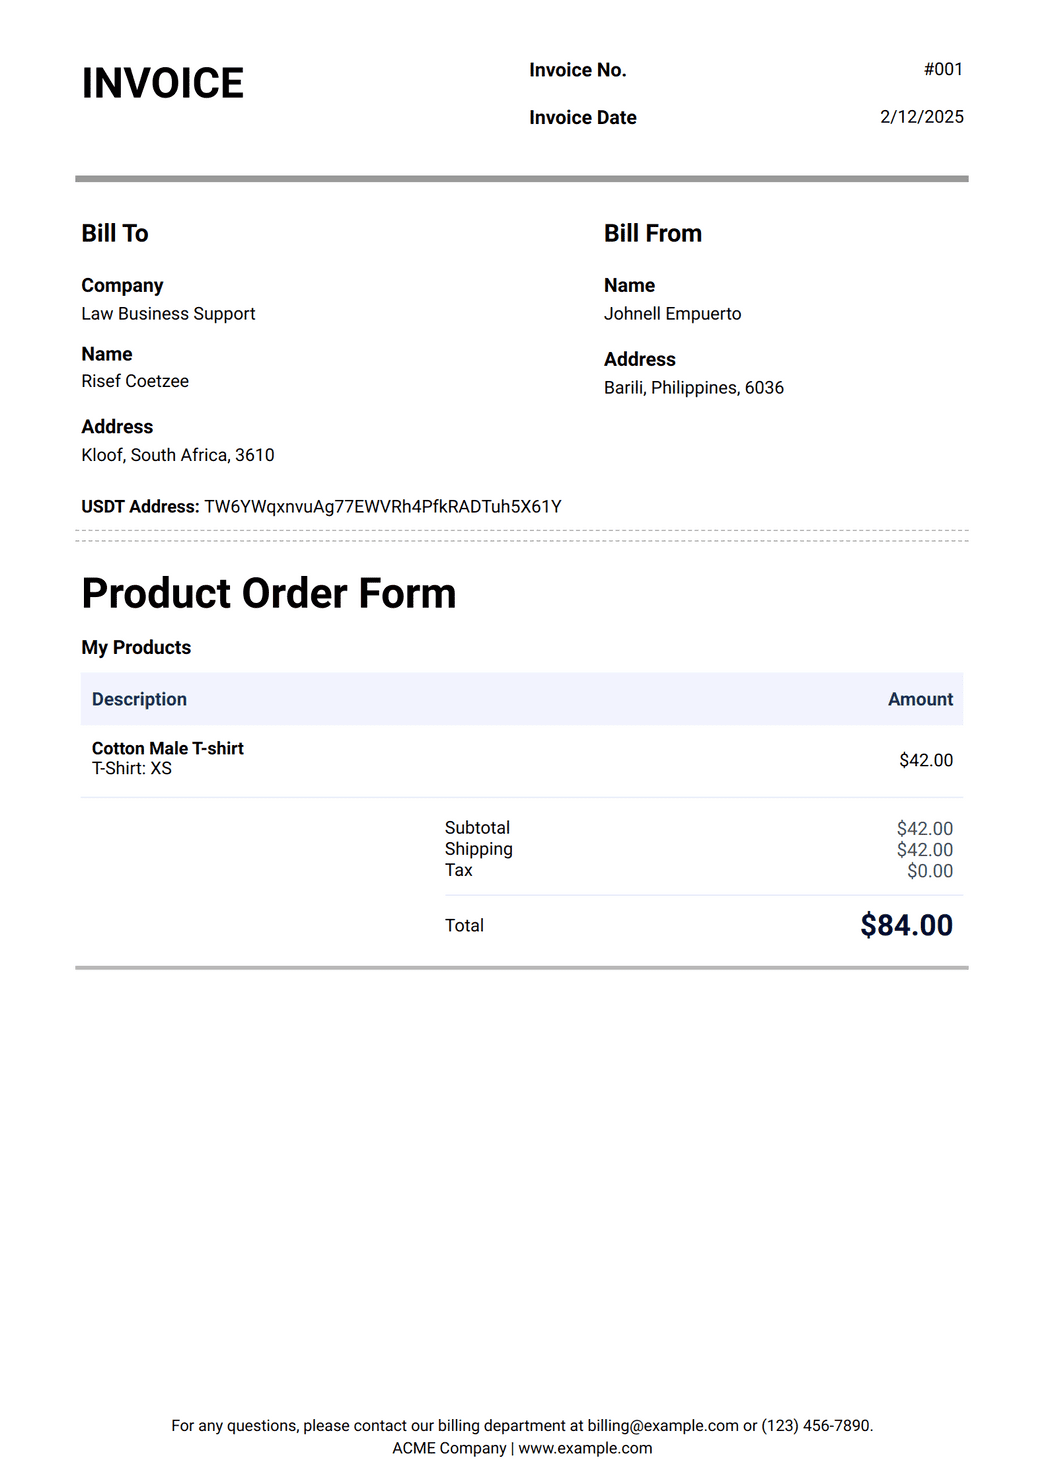Click the billing@example.com email address
1044x1477 pixels.
click(663, 1426)
